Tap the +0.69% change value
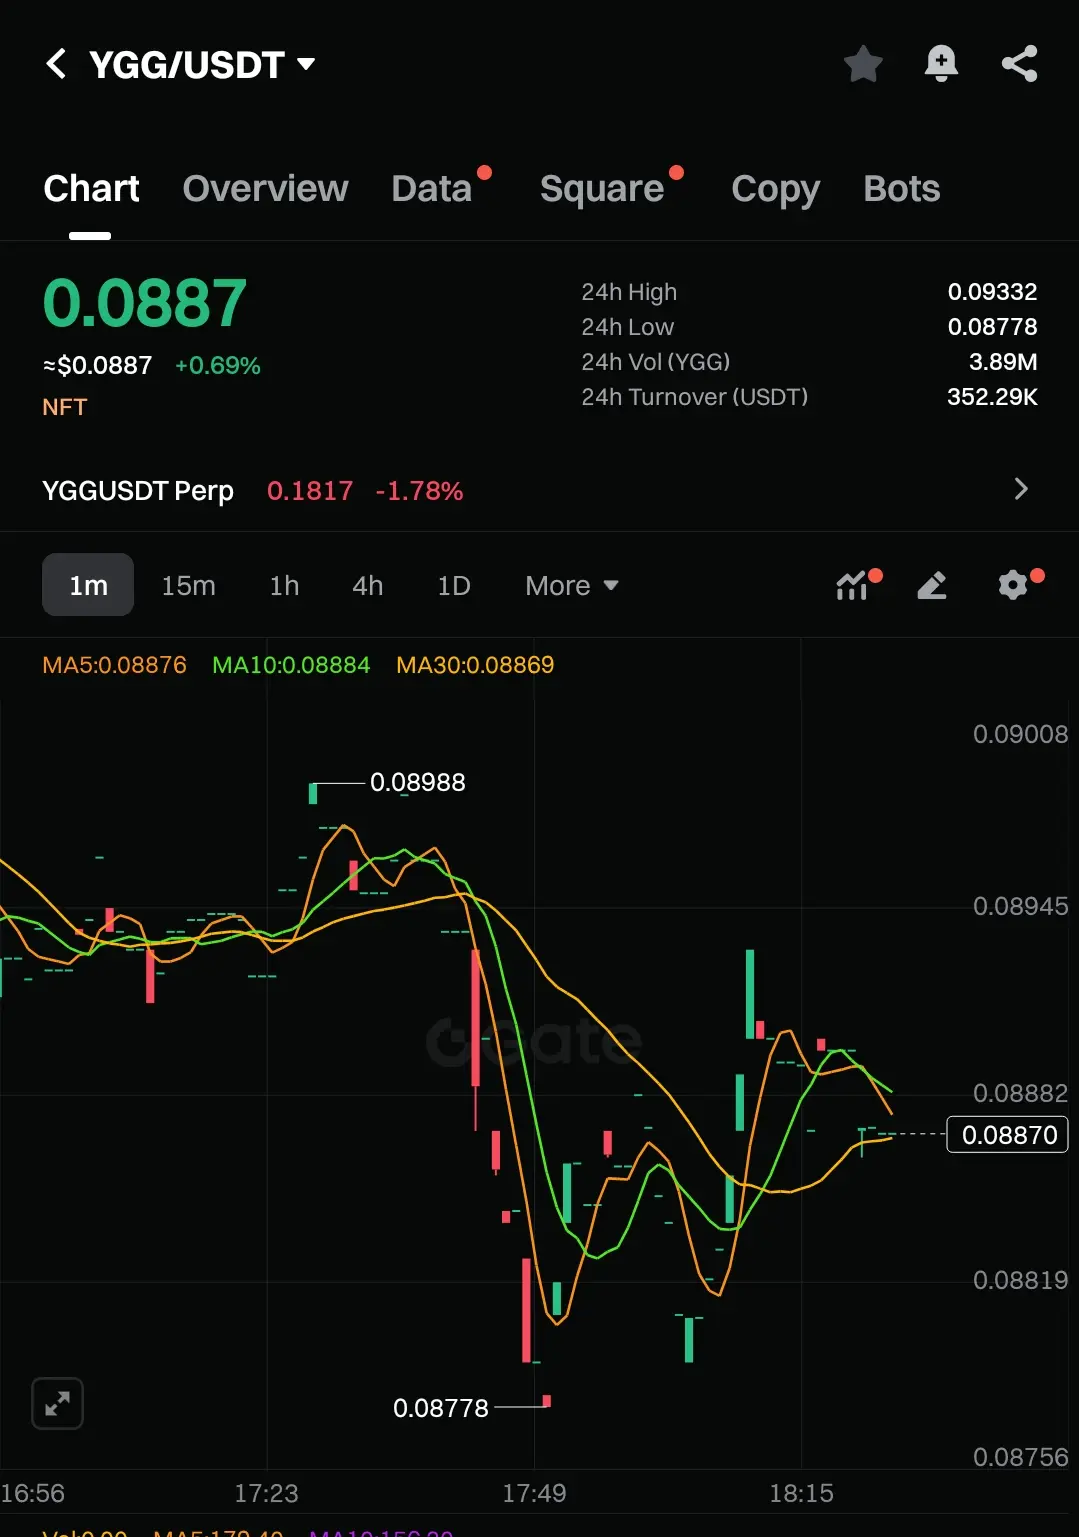The width and height of the screenshot is (1079, 1537). click(x=218, y=365)
